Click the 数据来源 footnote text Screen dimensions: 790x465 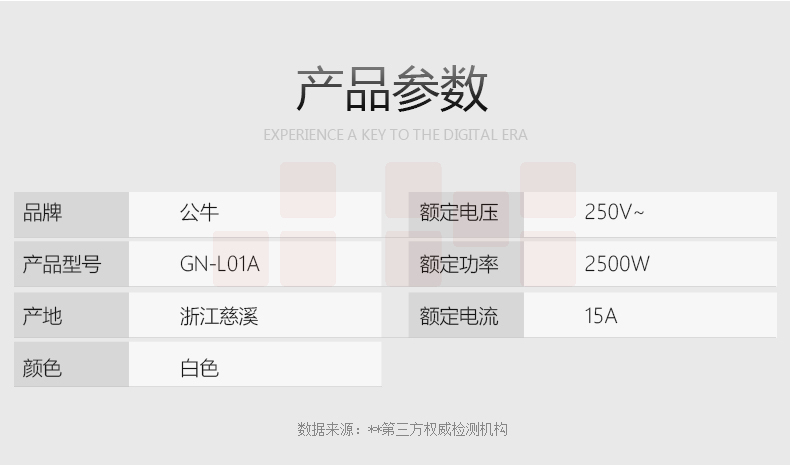click(402, 430)
